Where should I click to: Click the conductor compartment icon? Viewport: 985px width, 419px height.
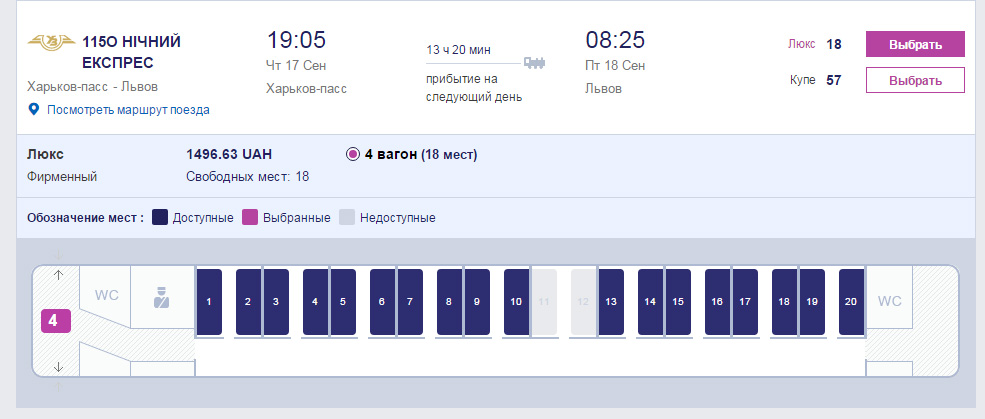coord(161,297)
